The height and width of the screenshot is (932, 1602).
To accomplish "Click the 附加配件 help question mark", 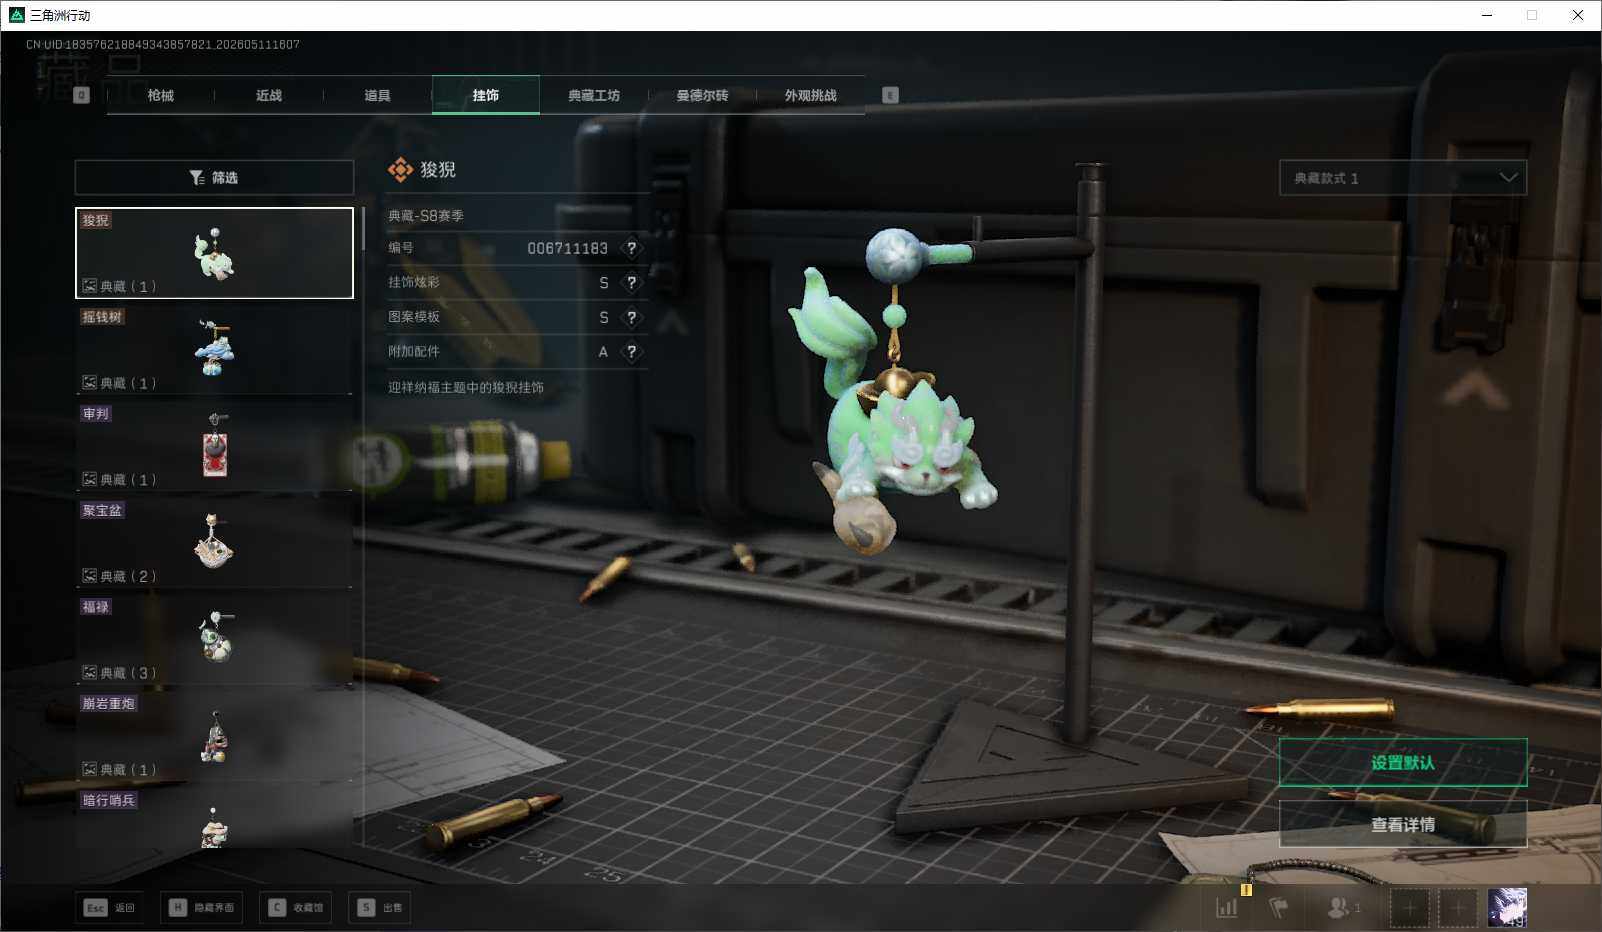I will (x=631, y=352).
